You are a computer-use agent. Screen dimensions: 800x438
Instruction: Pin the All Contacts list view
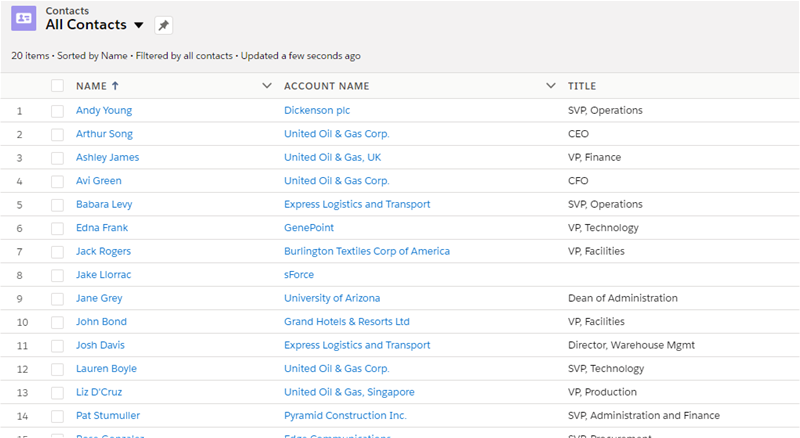pos(165,25)
